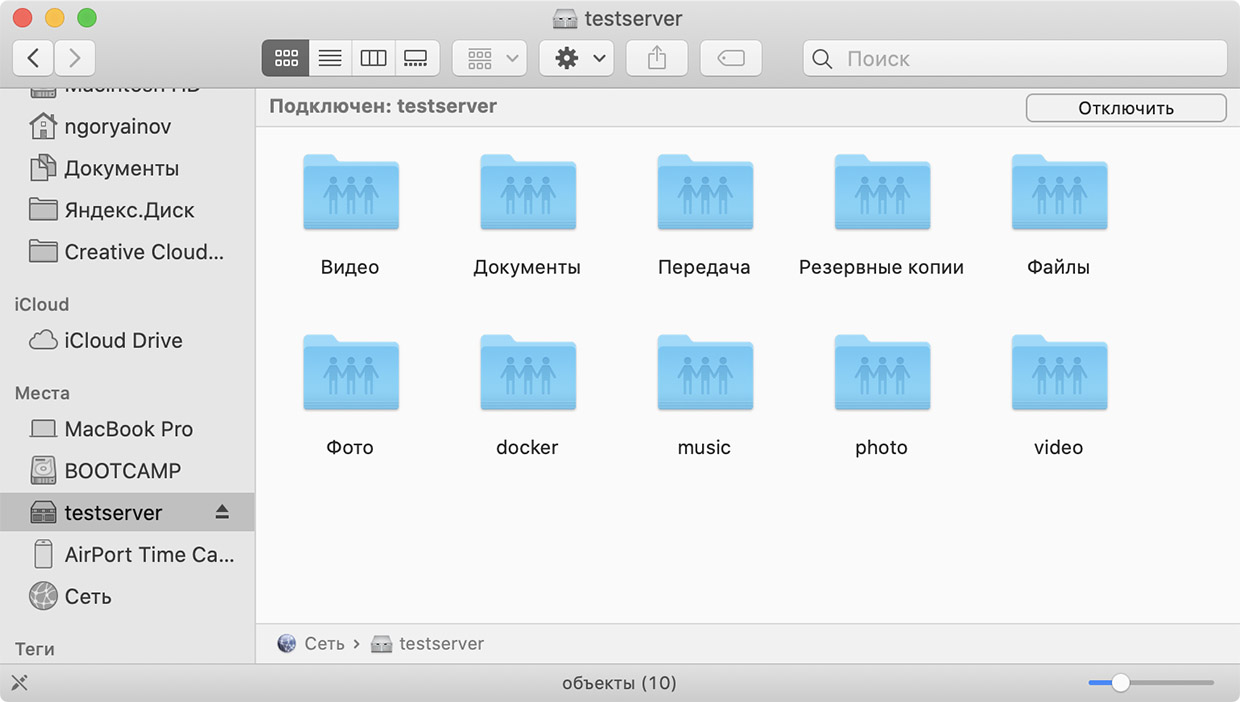Click the Share toolbar icon
Viewport: 1240px width, 702px height.
click(x=656, y=58)
